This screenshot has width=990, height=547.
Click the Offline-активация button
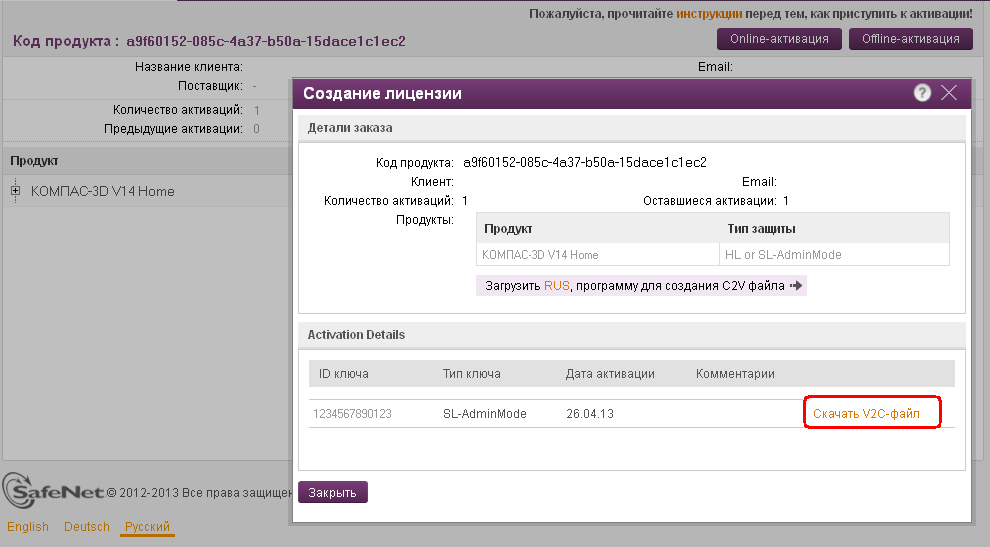click(x=910, y=39)
